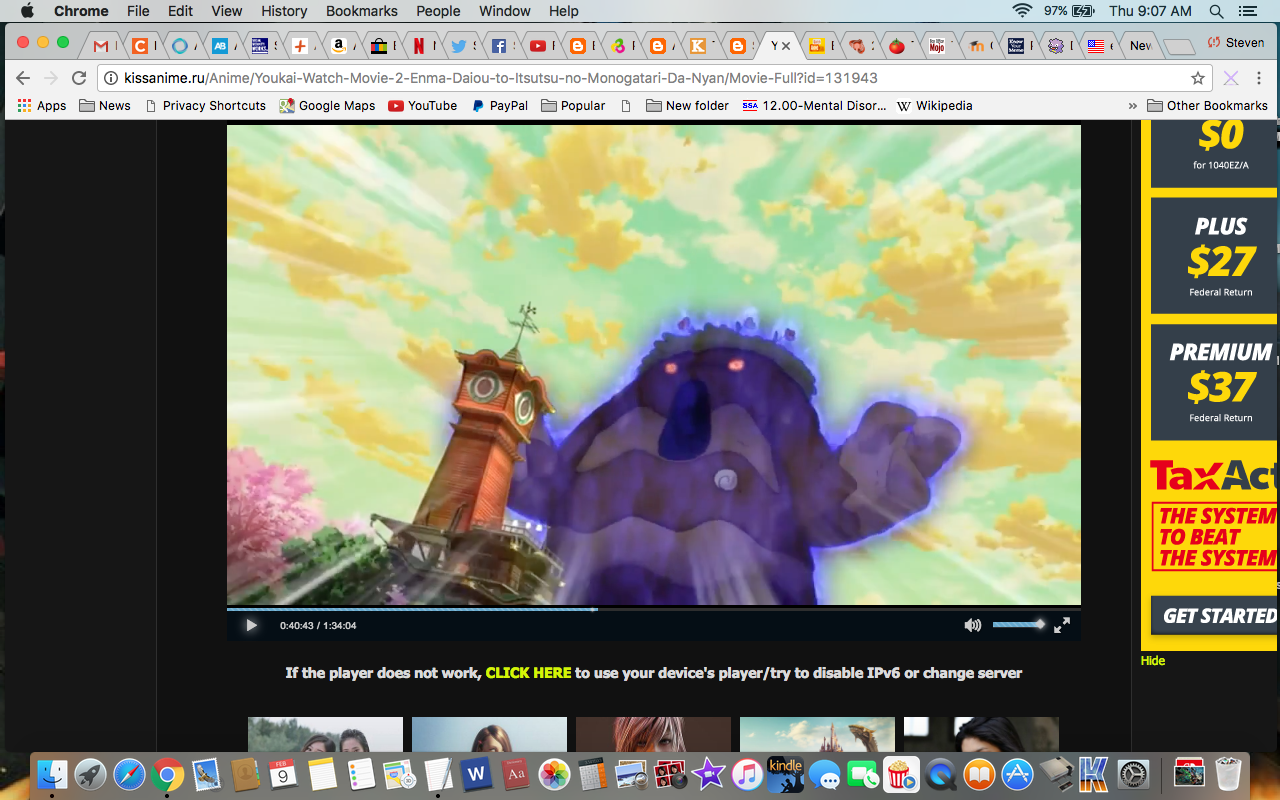The height and width of the screenshot is (800, 1280).
Task: Switch to the Twitter tab
Action: (461, 46)
